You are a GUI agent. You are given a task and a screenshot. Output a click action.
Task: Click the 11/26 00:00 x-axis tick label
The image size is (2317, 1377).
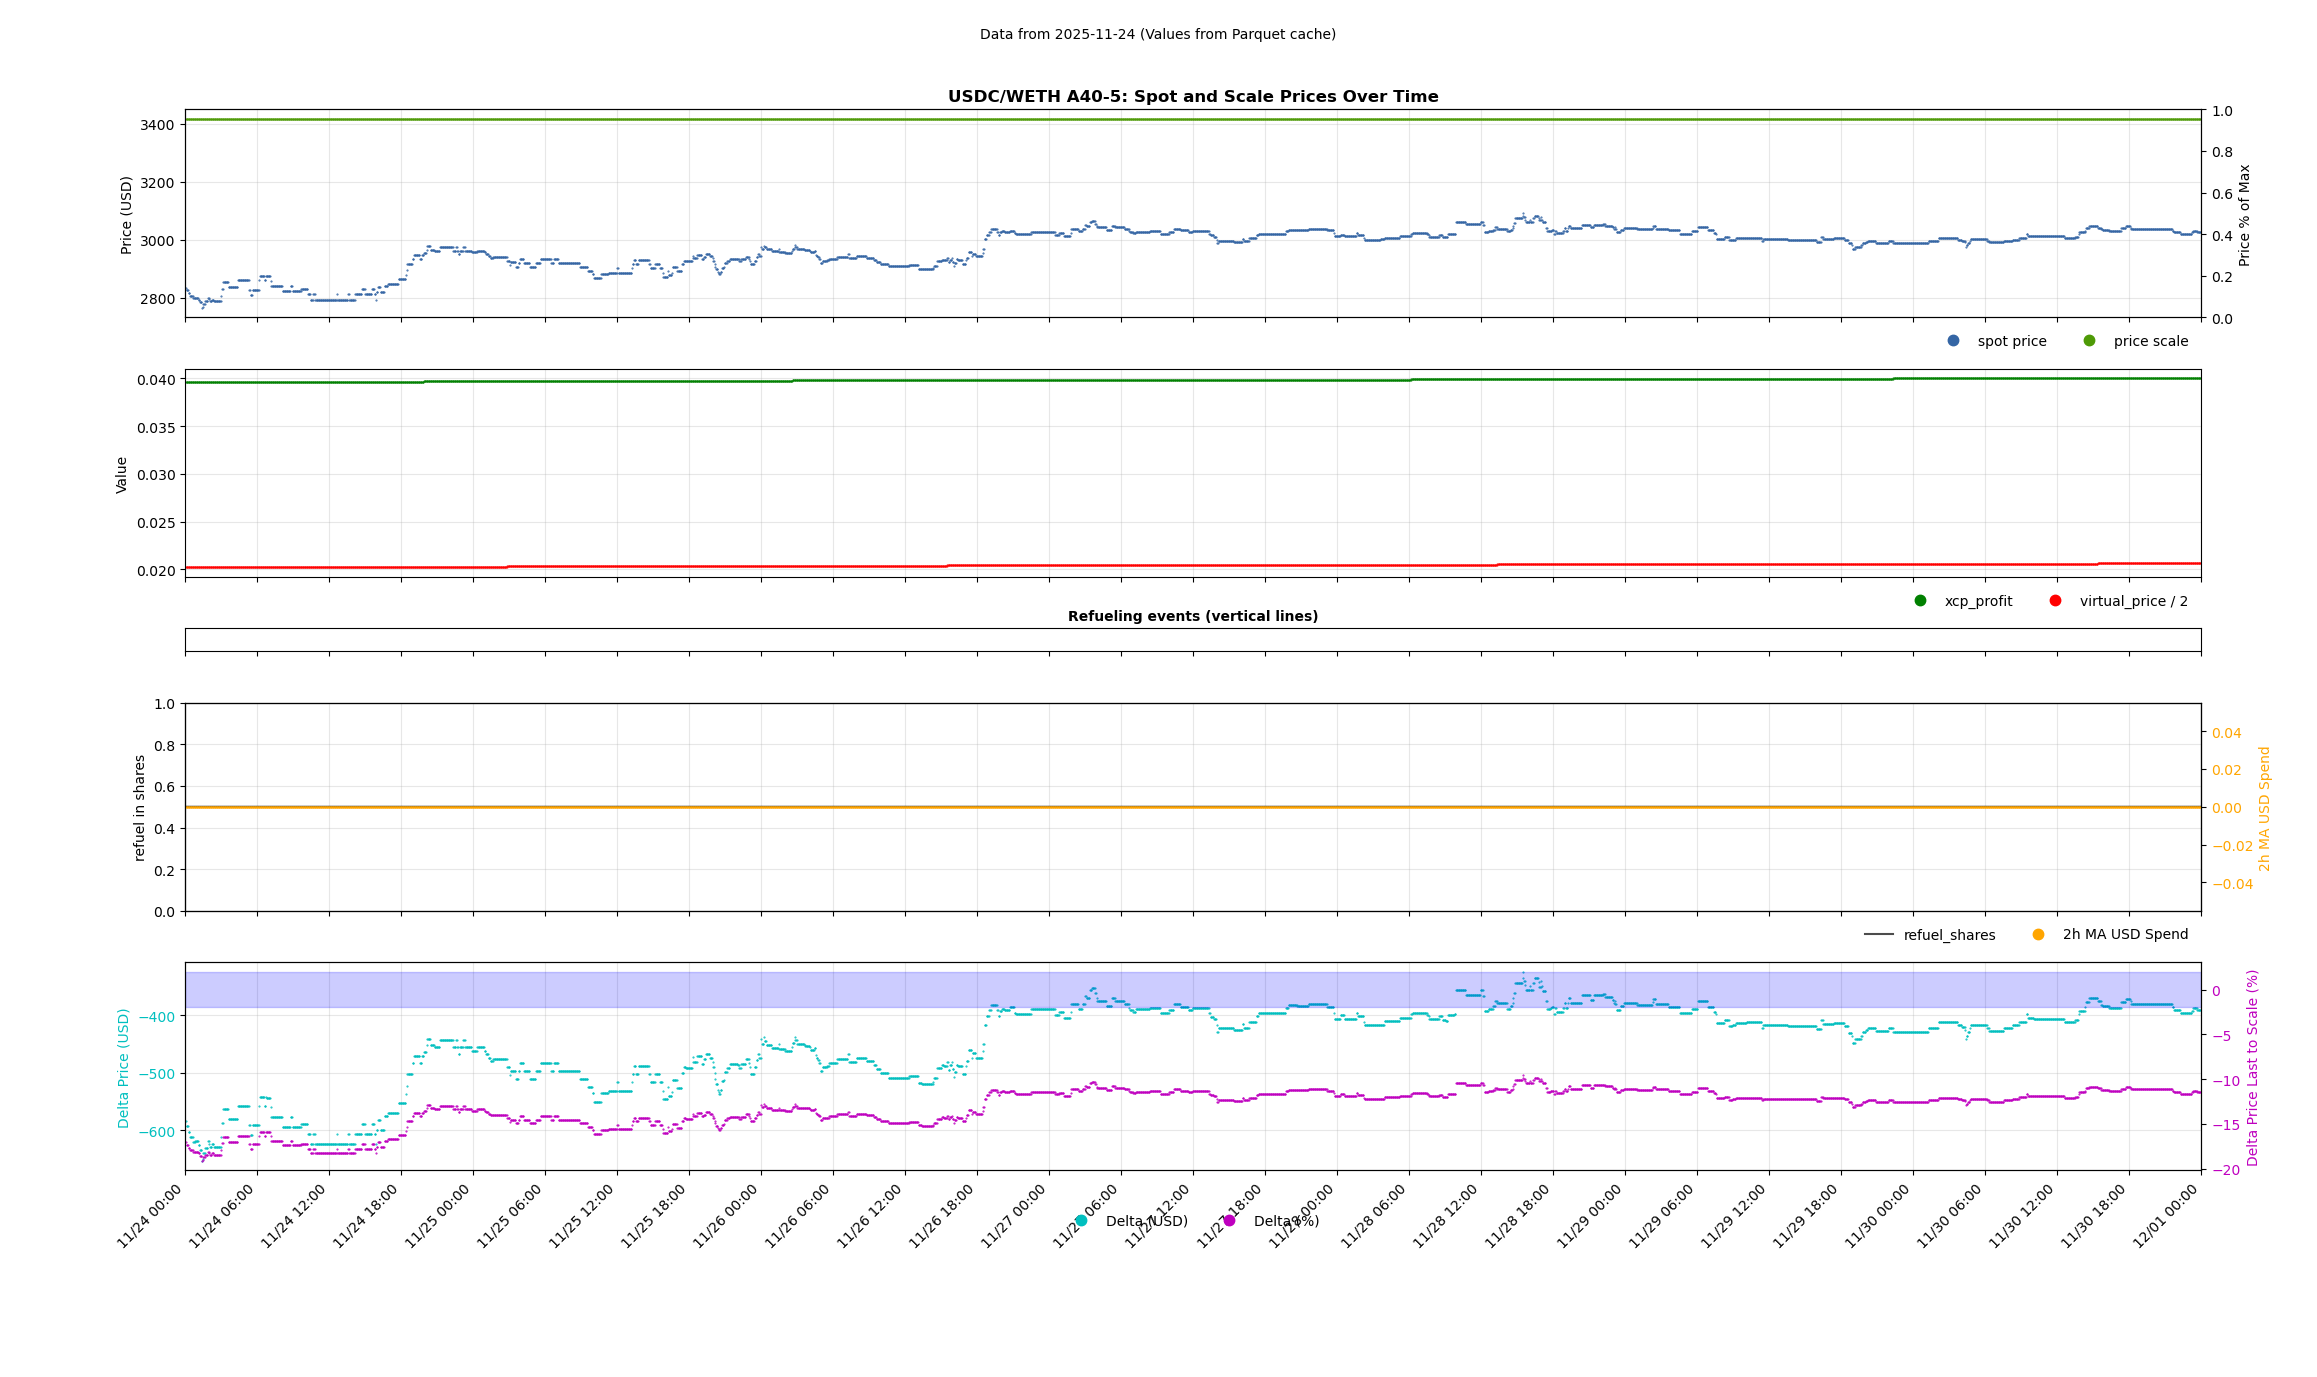[x=726, y=1216]
